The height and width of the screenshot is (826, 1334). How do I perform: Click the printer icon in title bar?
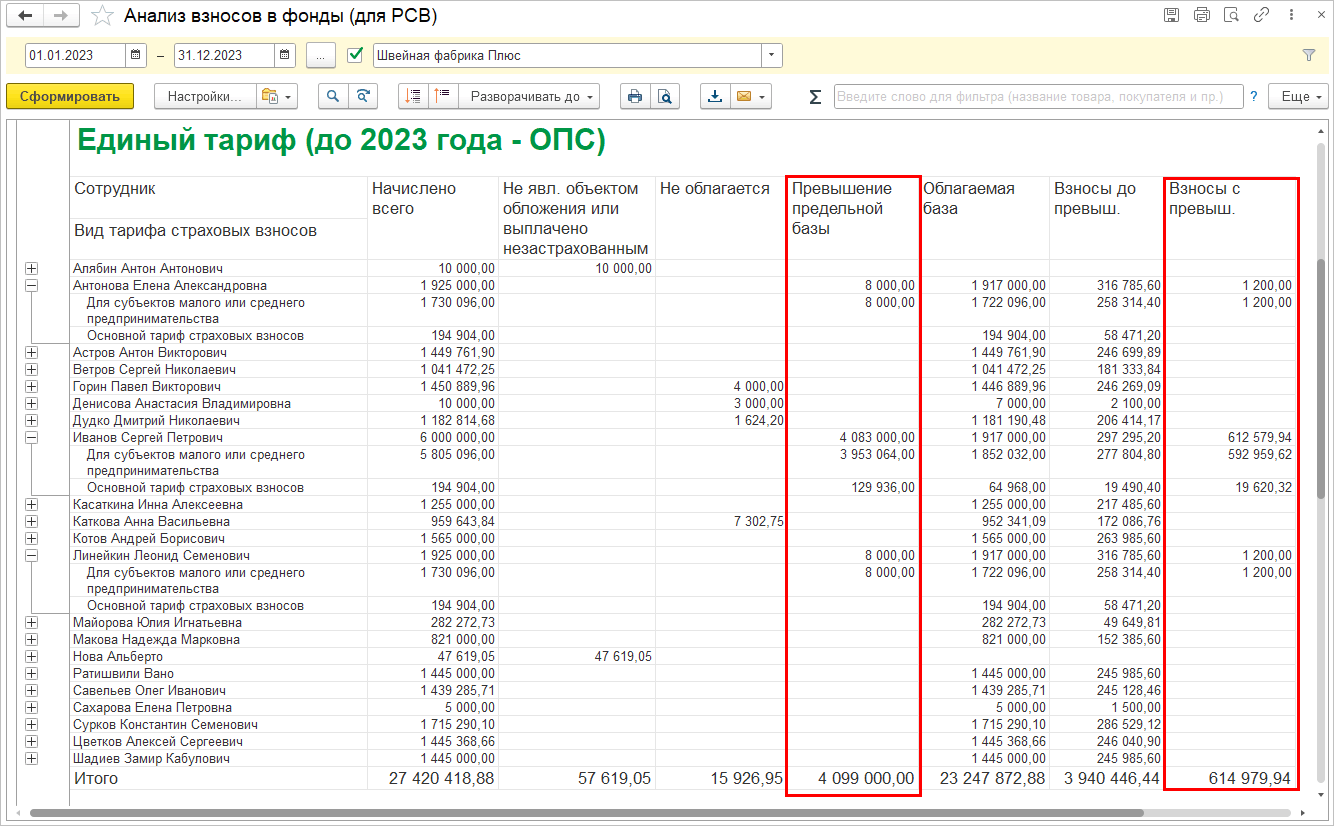click(1202, 15)
